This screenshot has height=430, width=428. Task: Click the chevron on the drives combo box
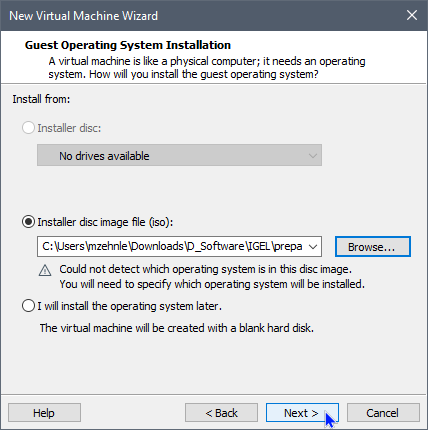coord(313,156)
